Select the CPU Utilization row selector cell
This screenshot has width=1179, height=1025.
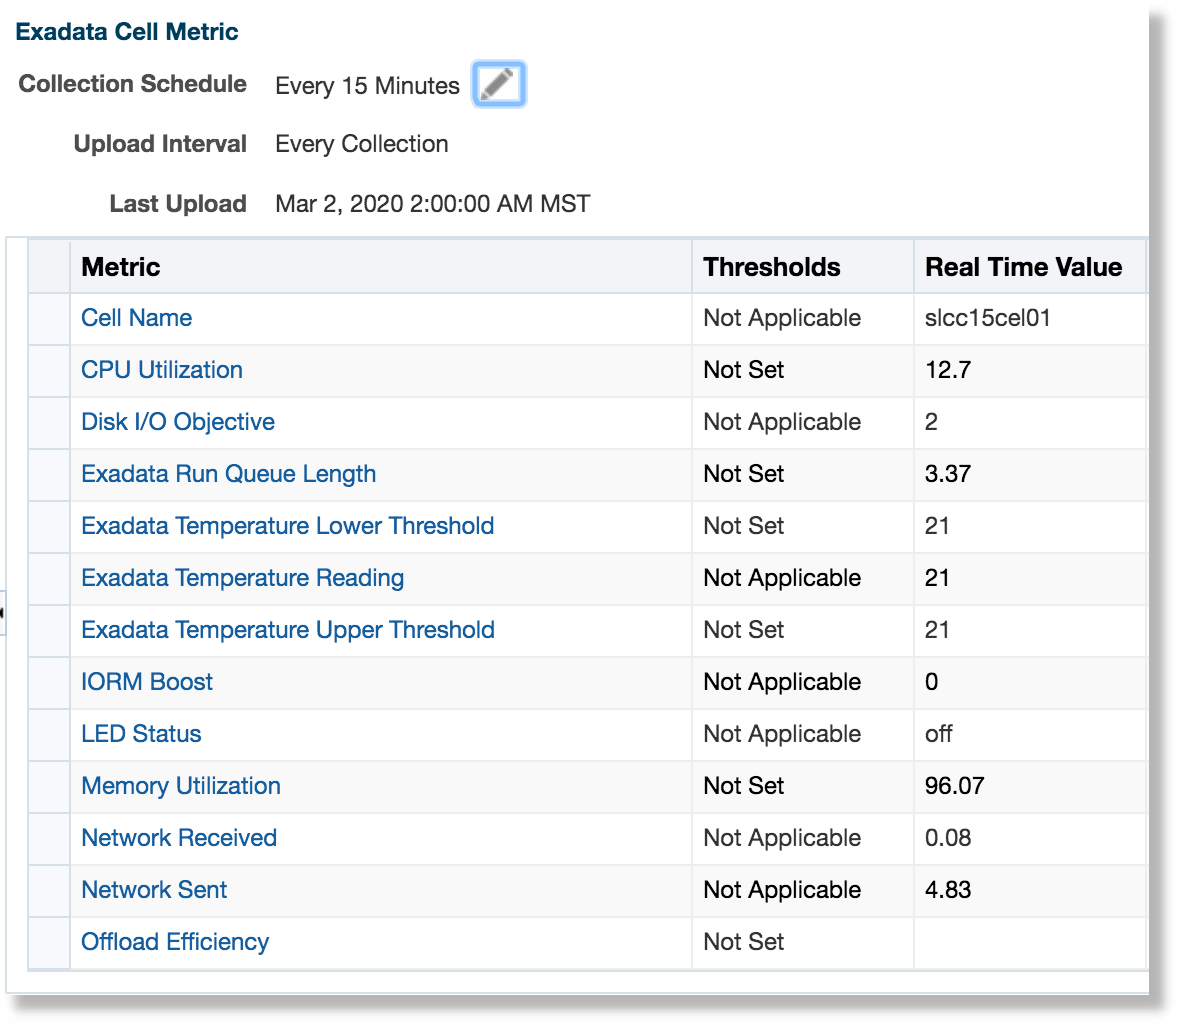point(48,370)
